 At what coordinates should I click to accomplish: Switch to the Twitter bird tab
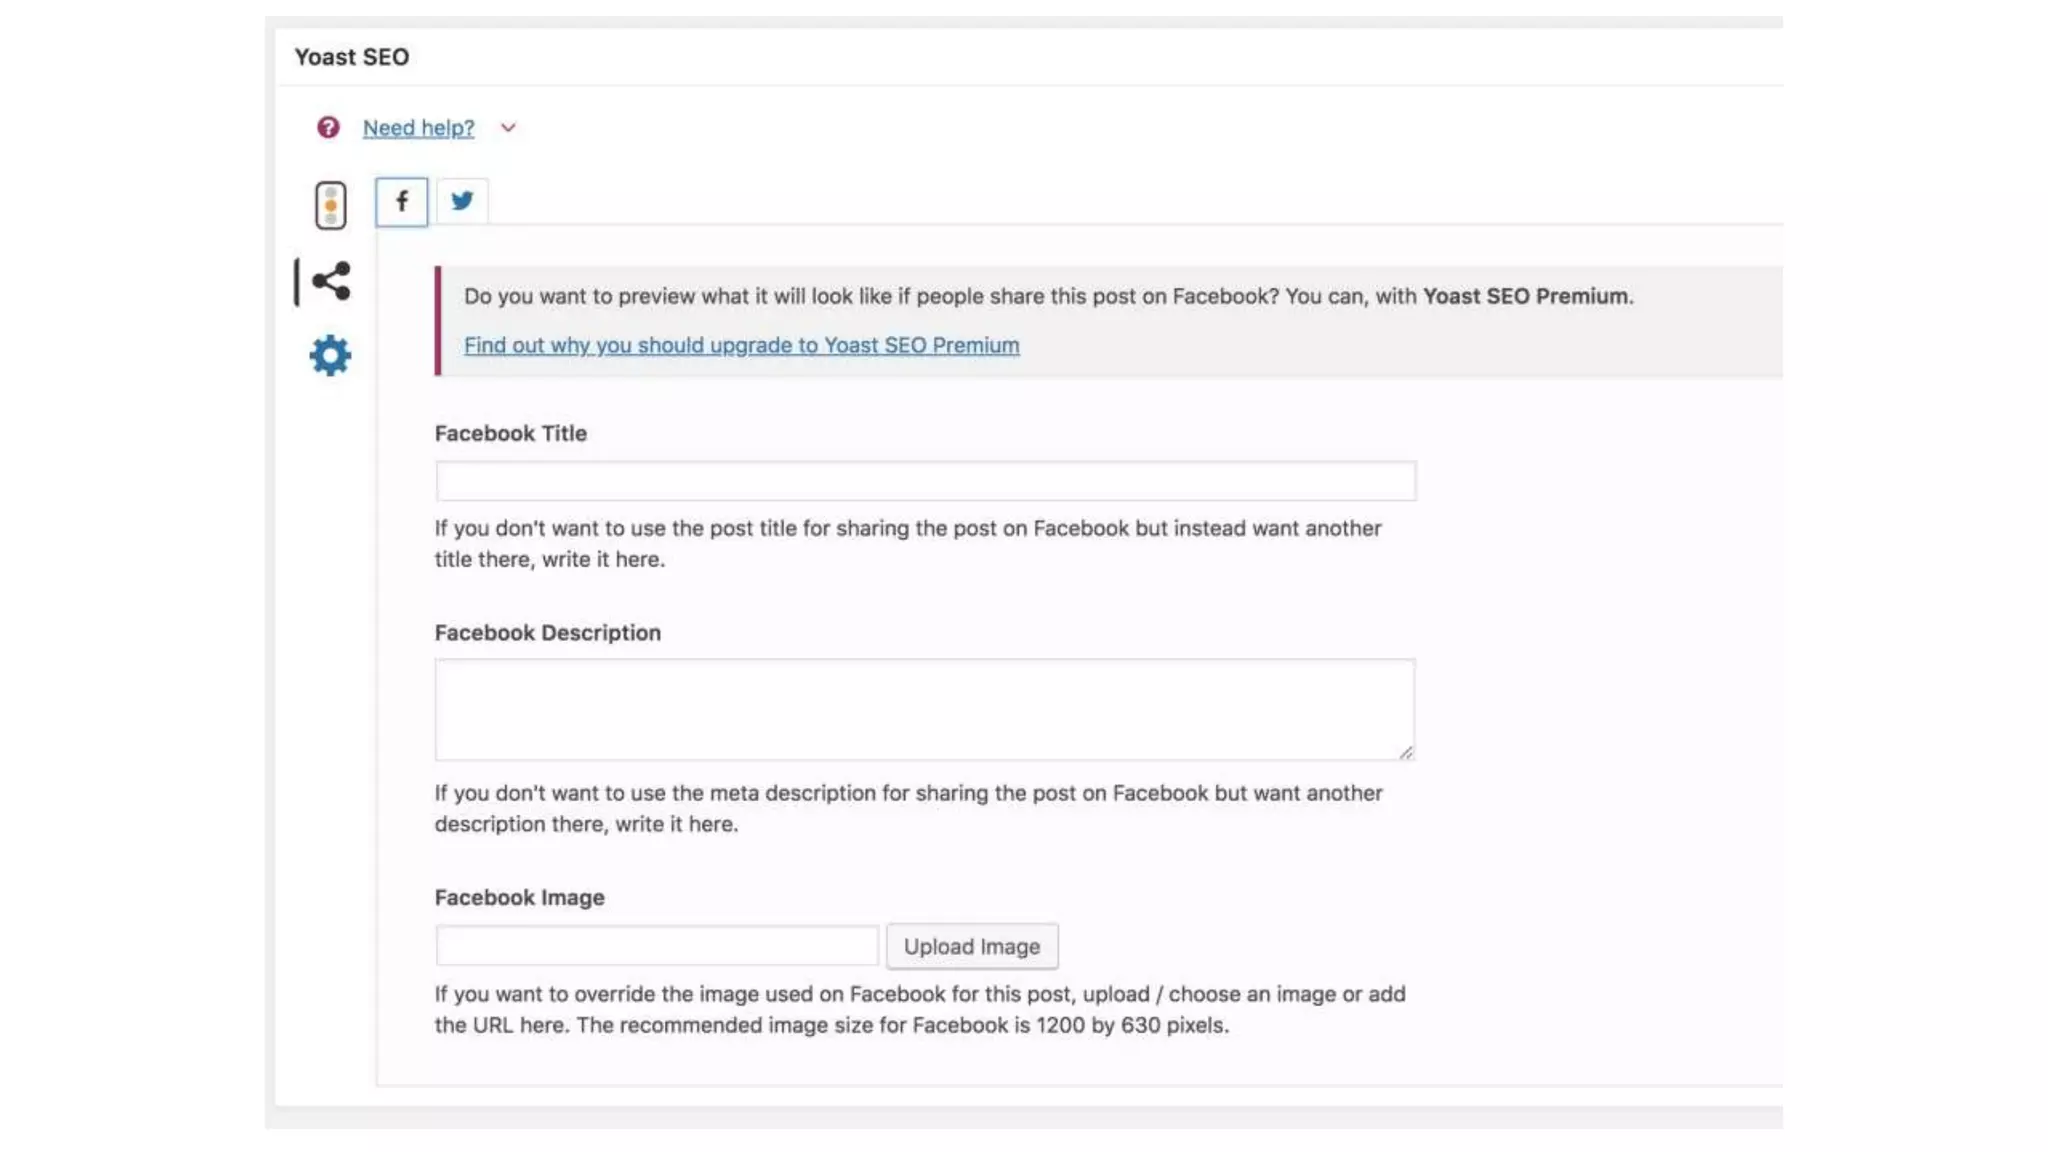(462, 201)
